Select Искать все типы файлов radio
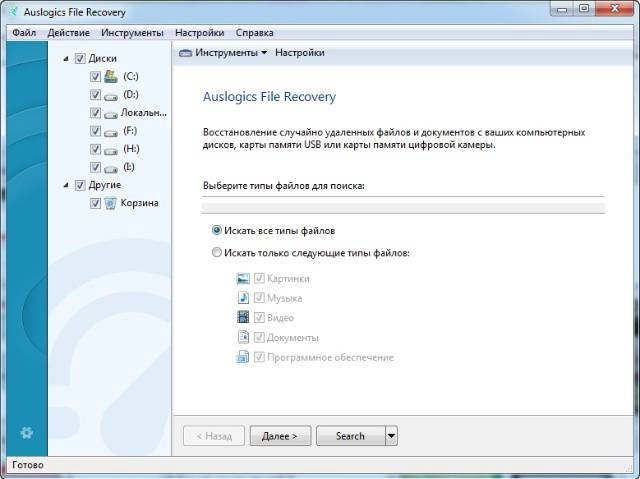Screen dimensions: 640x479 217,230
